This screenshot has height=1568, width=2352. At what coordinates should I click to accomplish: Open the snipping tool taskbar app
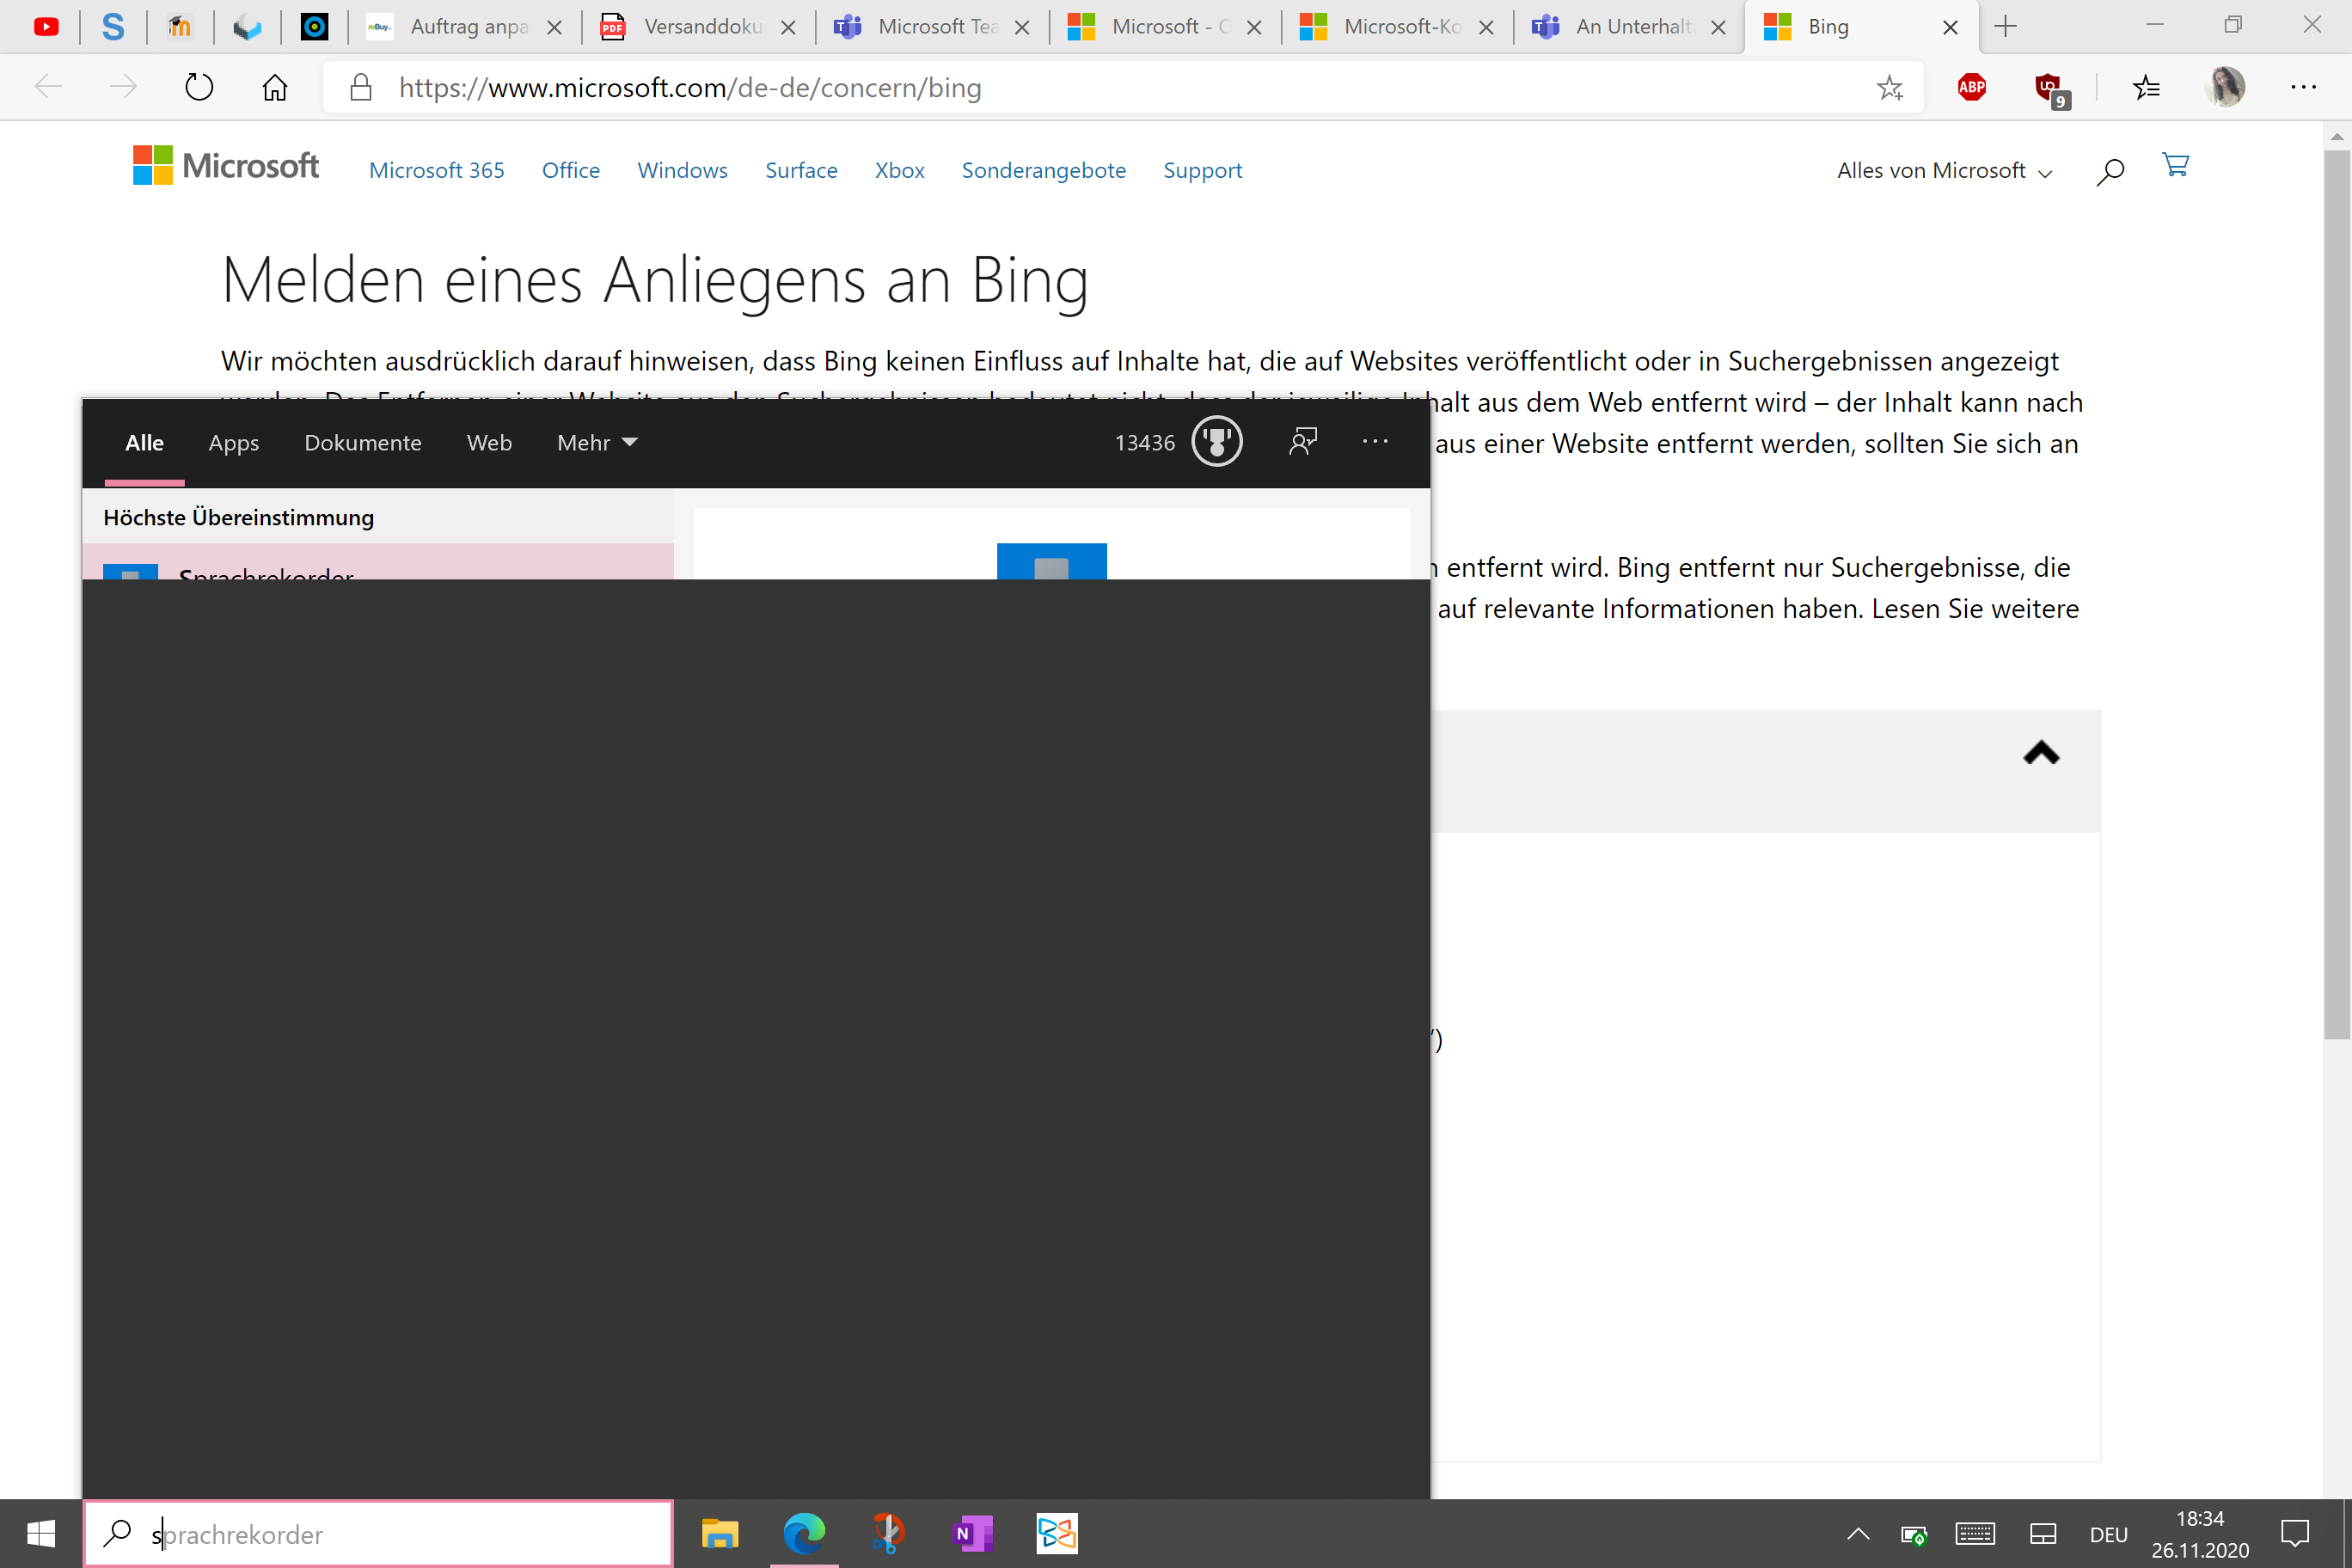tap(888, 1534)
